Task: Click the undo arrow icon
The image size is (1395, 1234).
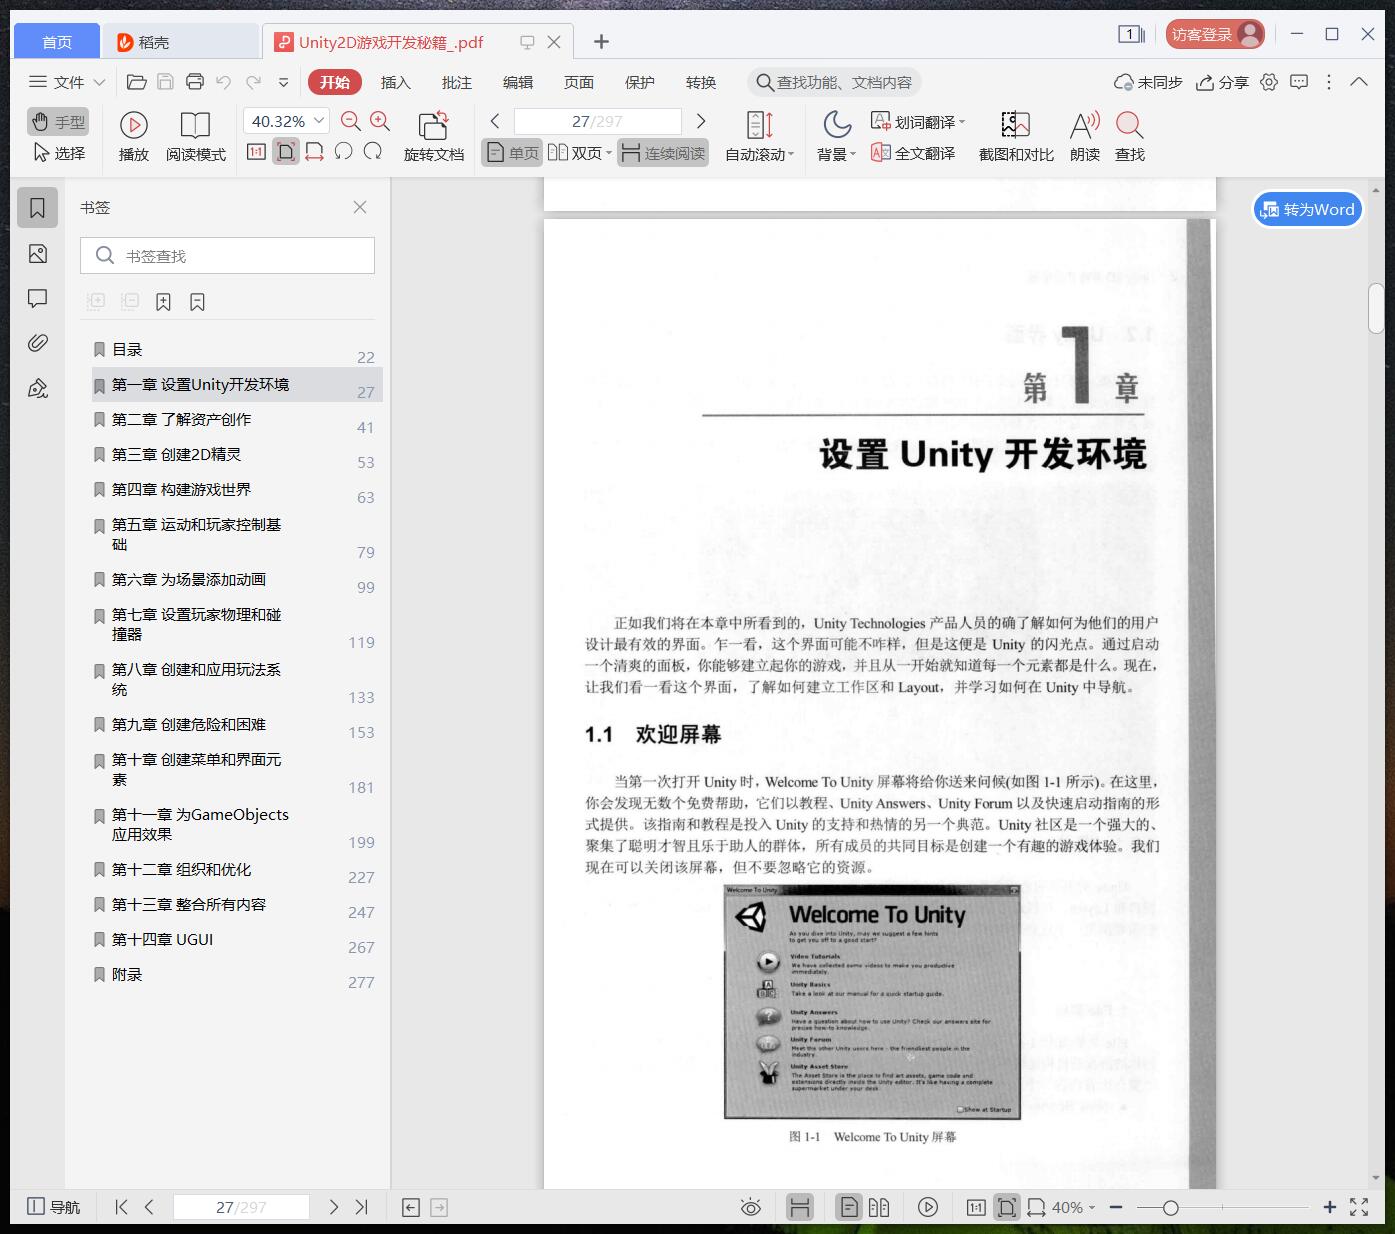Action: pyautogui.click(x=224, y=82)
